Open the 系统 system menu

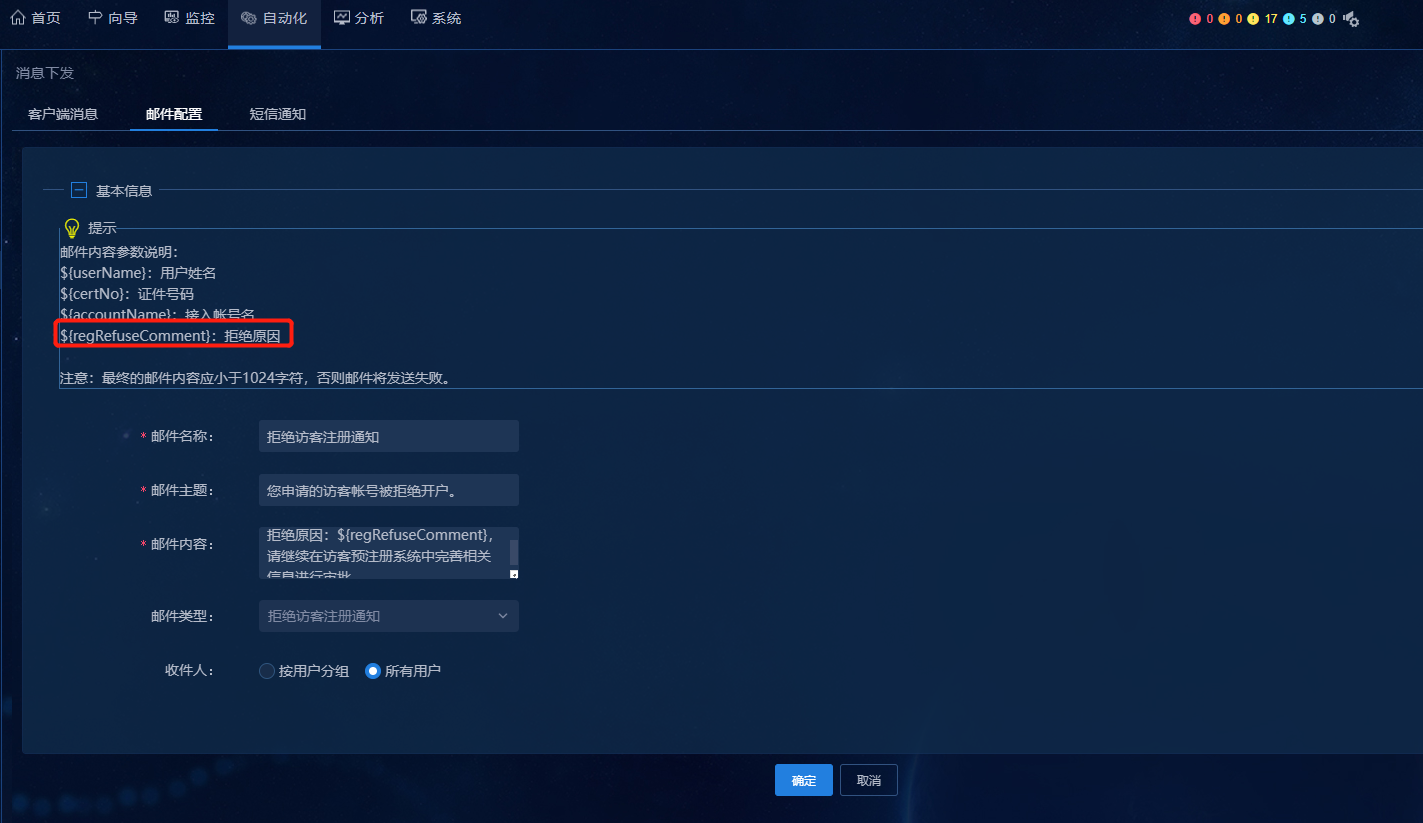[436, 18]
